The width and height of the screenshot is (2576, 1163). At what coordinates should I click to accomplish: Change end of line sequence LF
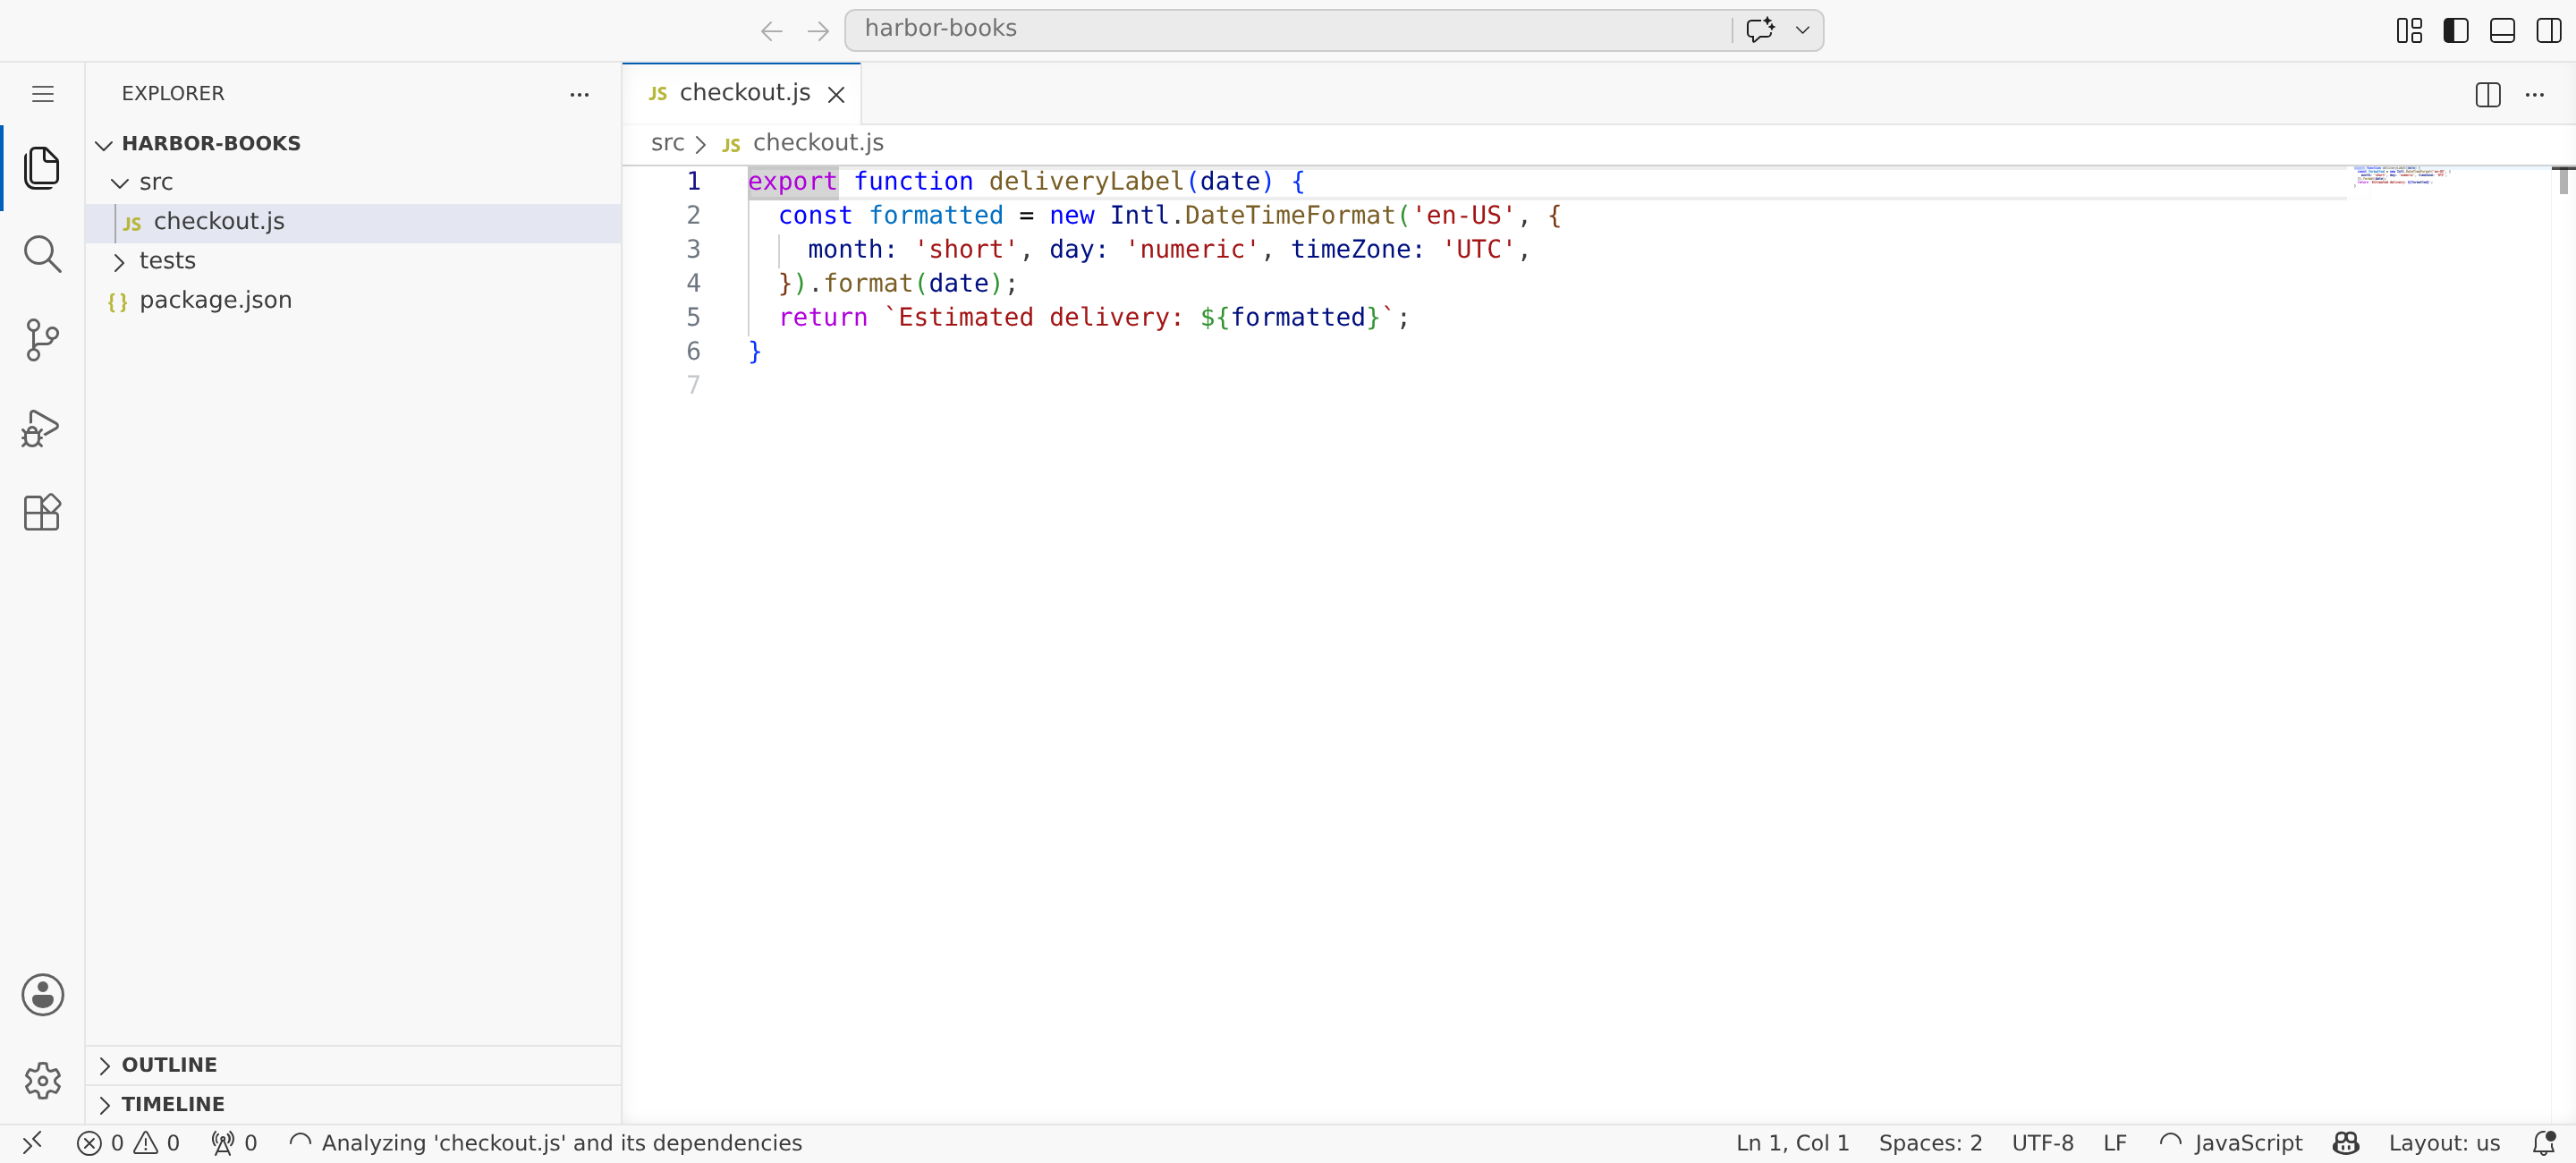pyautogui.click(x=2114, y=1143)
